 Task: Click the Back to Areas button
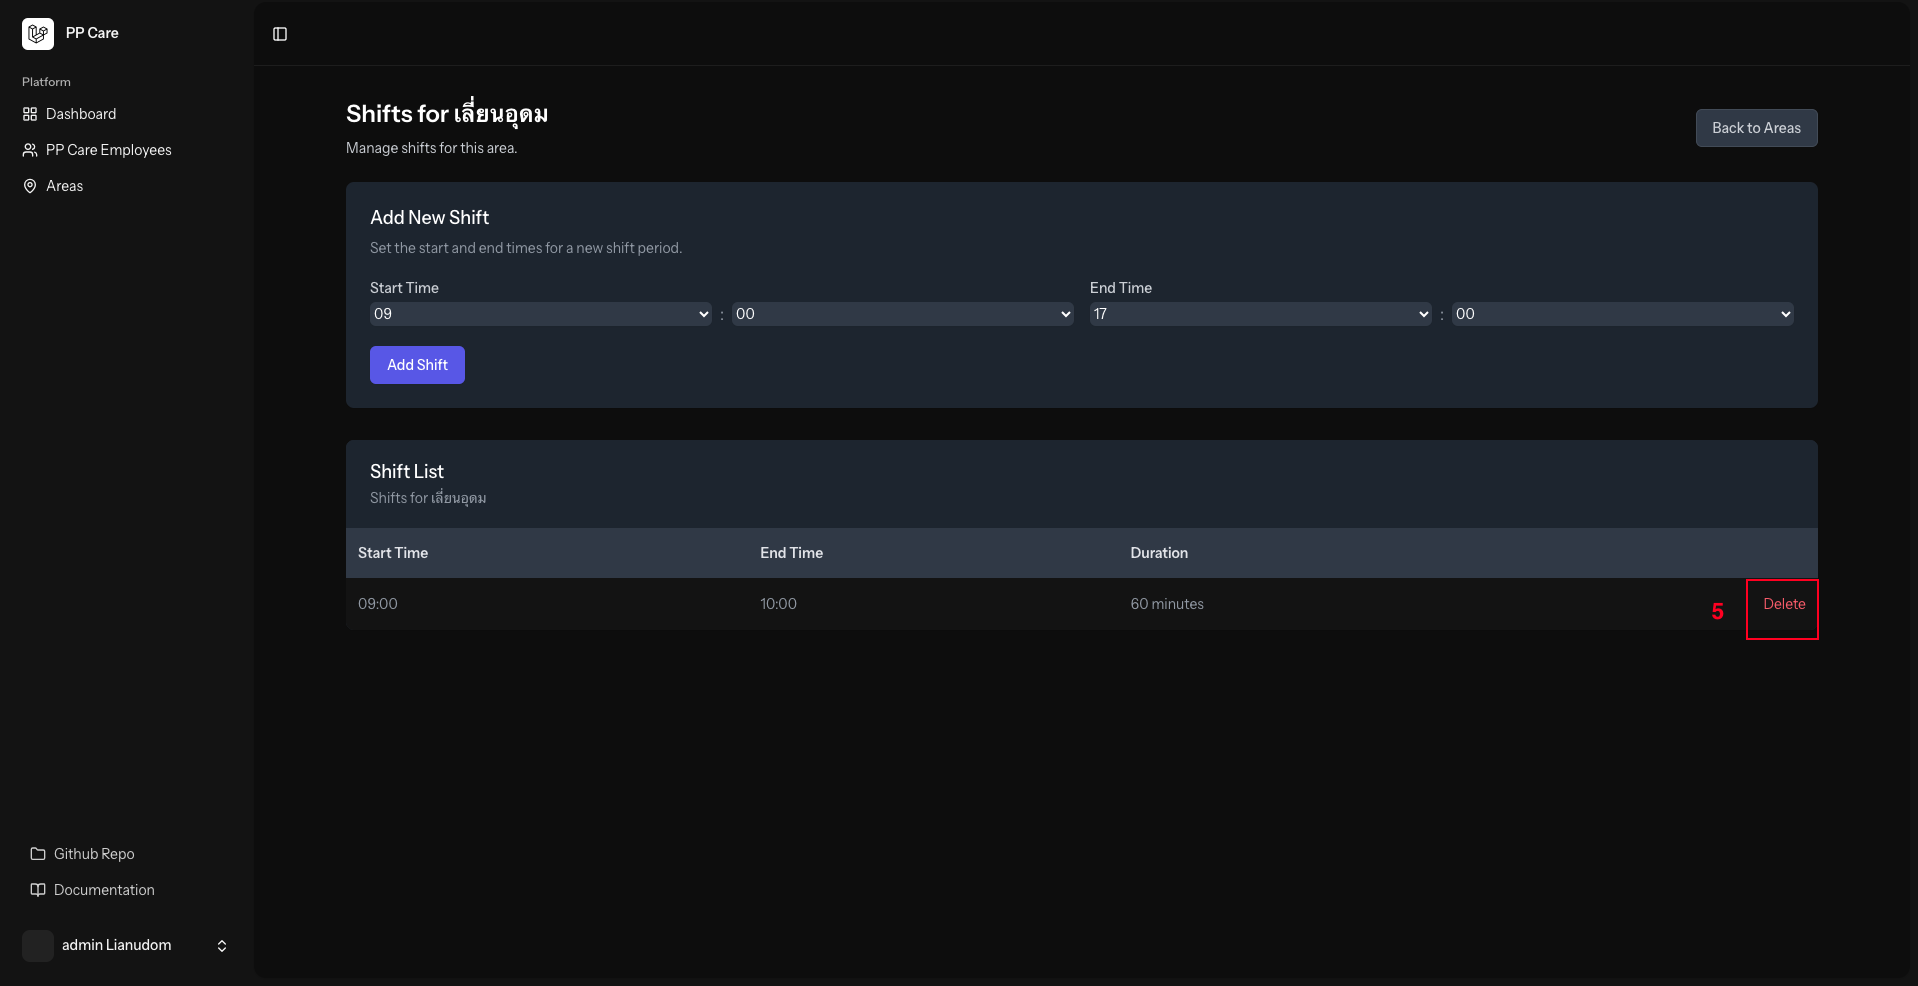[1756, 128]
